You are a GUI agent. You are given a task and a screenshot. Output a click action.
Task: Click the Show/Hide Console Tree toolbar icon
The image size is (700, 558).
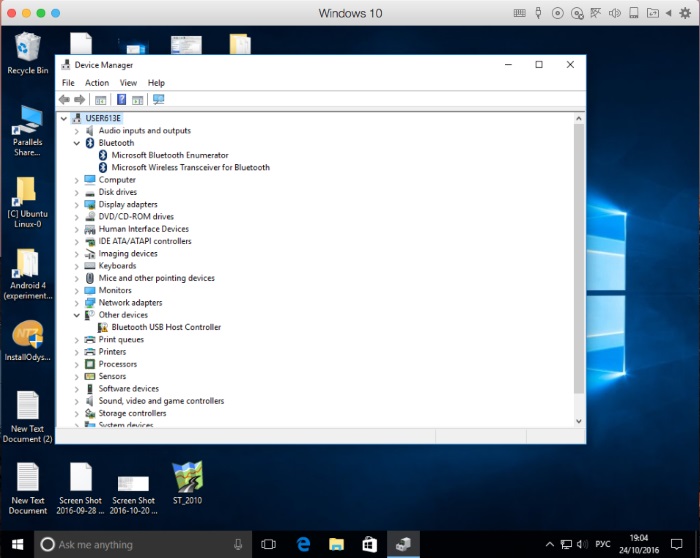click(100, 100)
